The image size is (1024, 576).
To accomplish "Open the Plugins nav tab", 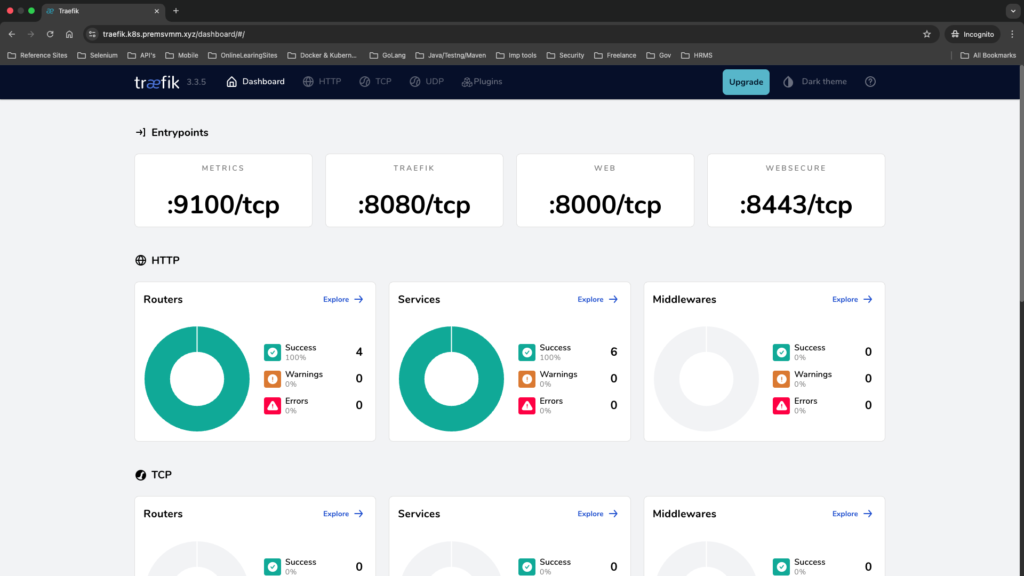I will (x=482, y=82).
